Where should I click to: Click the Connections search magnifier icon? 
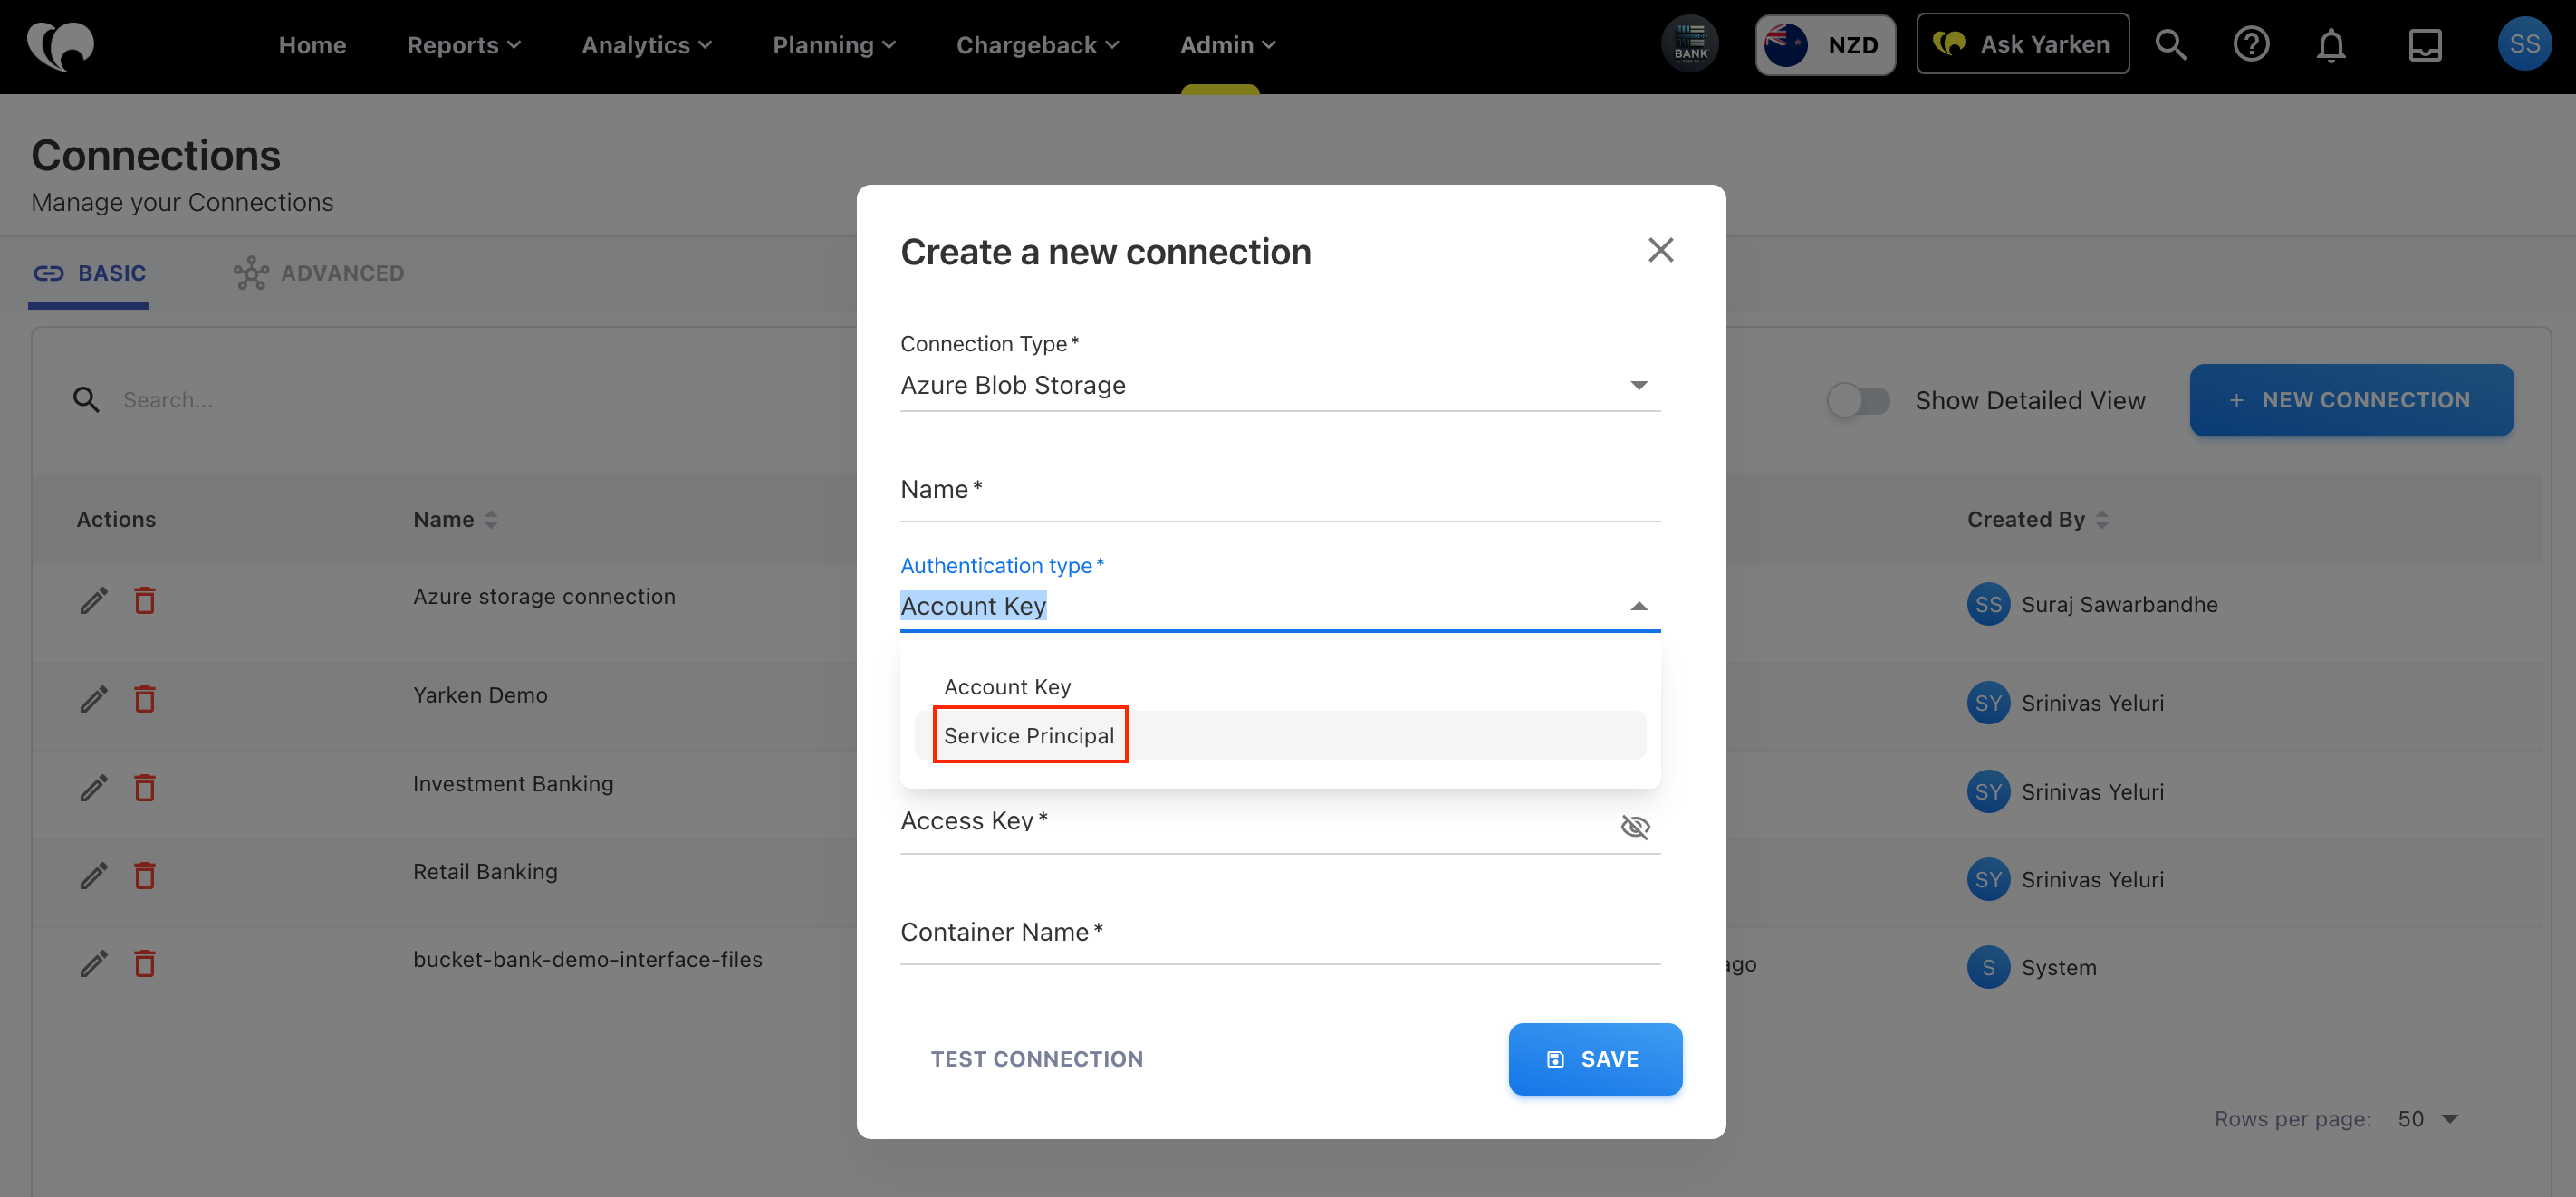[x=86, y=400]
